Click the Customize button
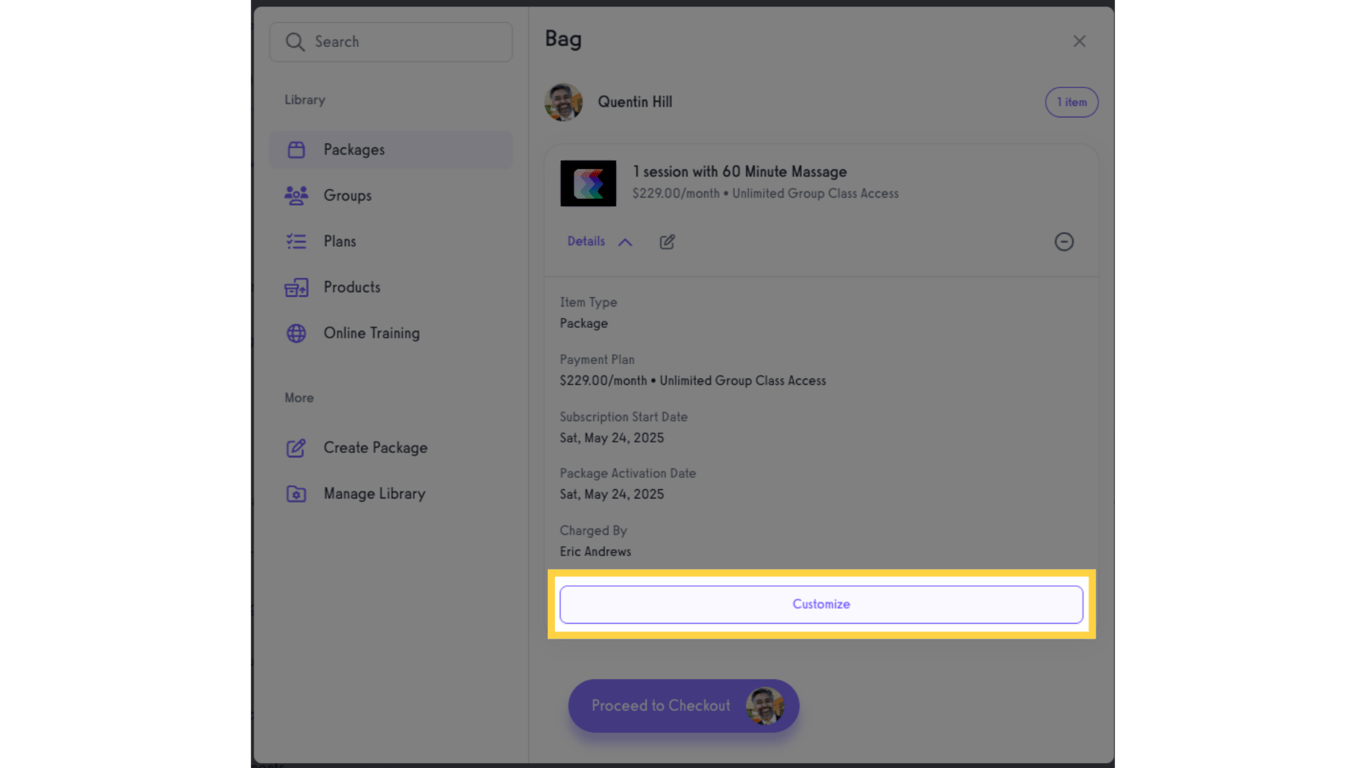This screenshot has height=768, width=1366. coord(821,604)
